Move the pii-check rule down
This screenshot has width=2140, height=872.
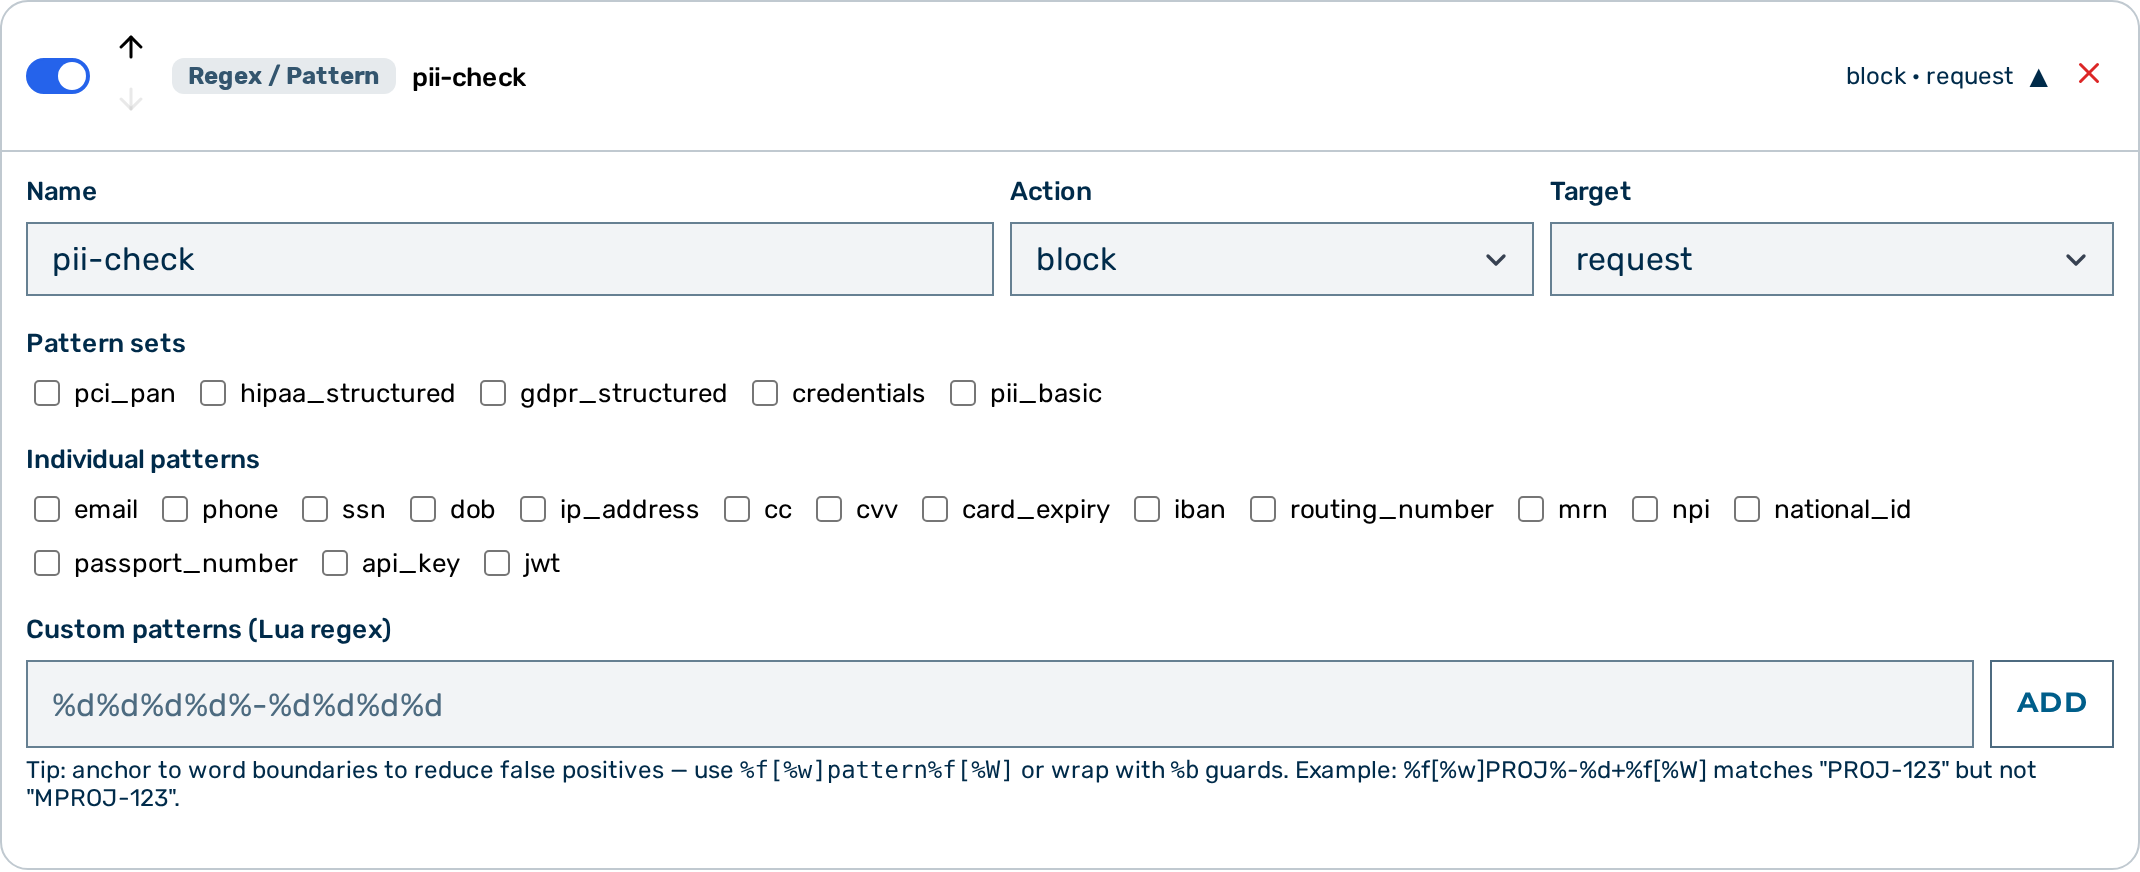tap(131, 100)
